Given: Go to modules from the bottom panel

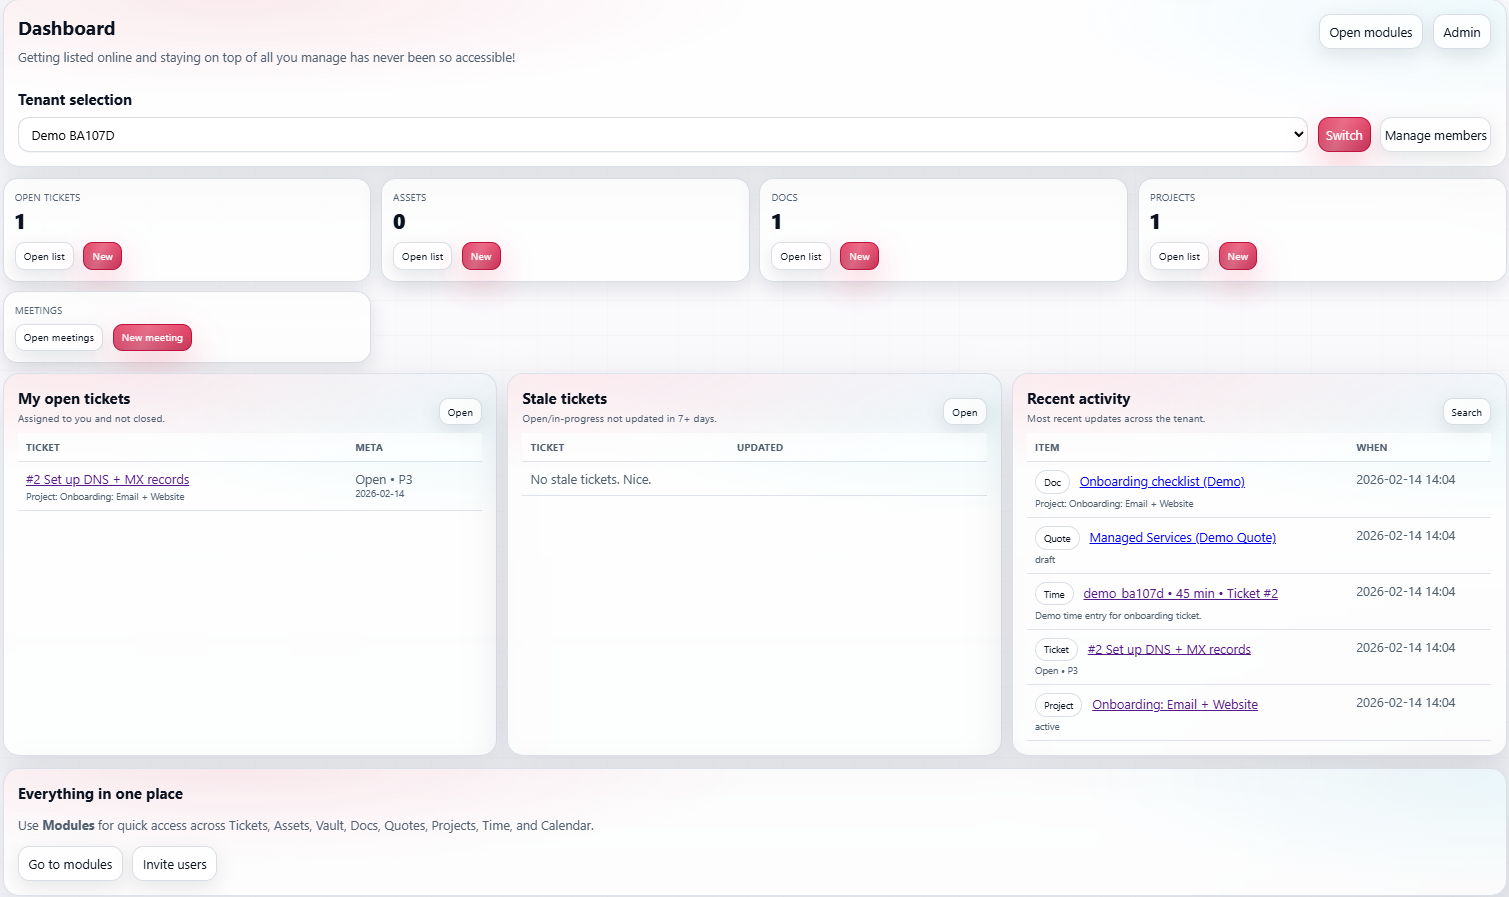Looking at the screenshot, I should [x=70, y=863].
